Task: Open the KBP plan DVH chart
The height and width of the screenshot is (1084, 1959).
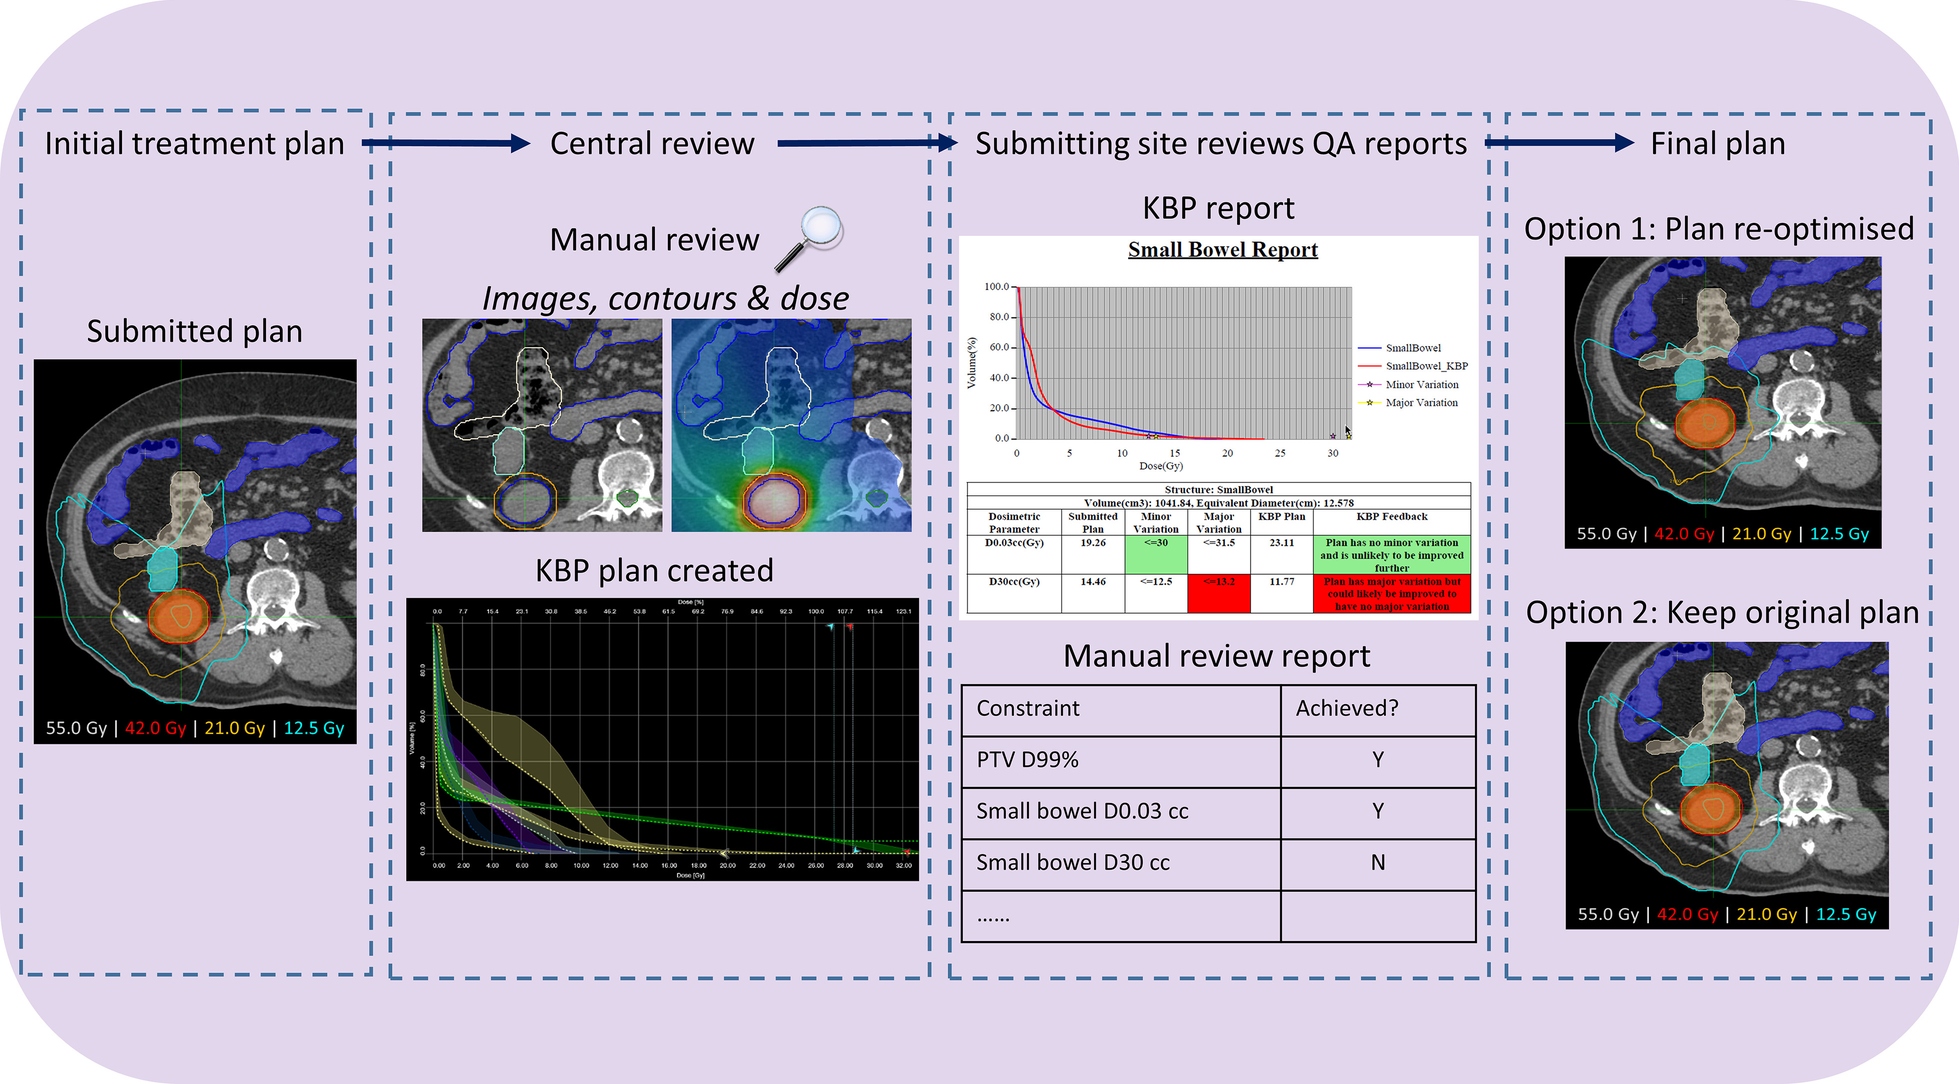Action: [x=662, y=739]
